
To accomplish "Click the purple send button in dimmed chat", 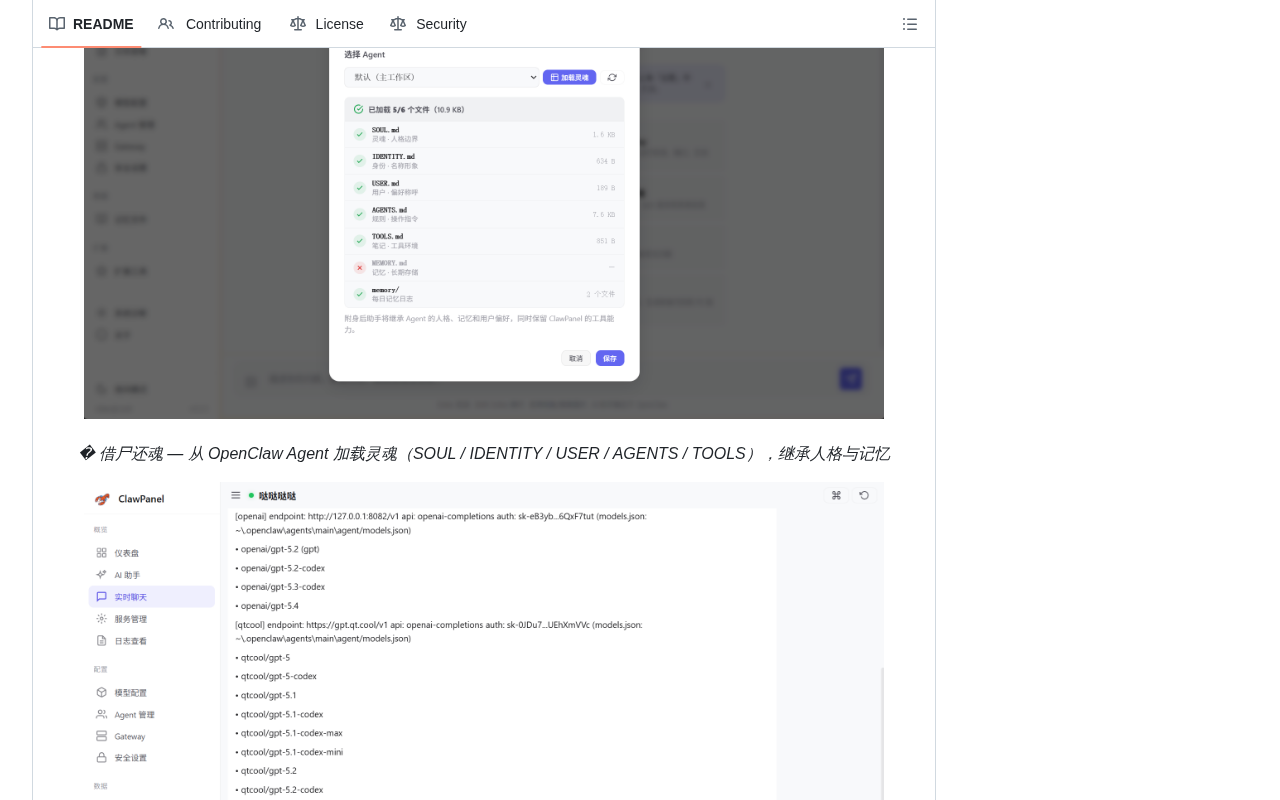I will (x=851, y=378).
